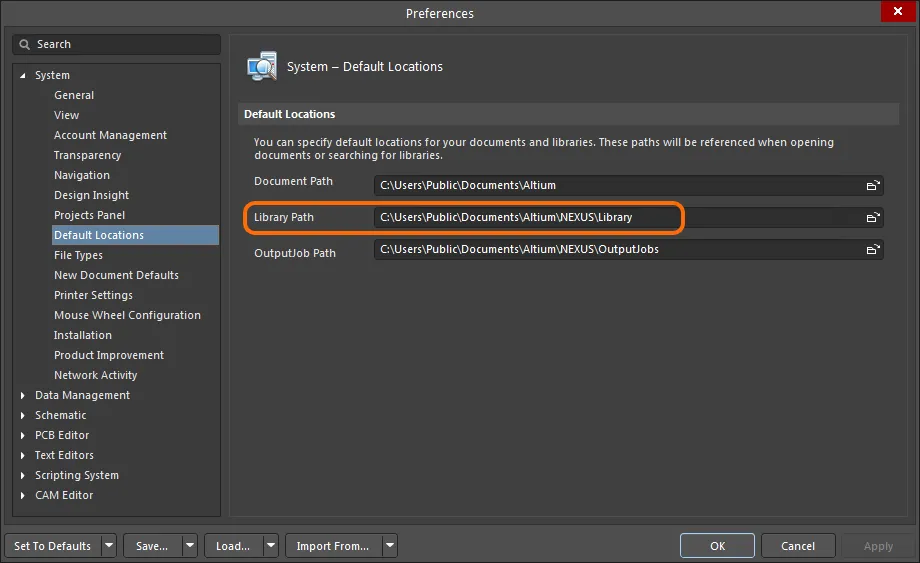Open the Save dropdown arrow
Image resolution: width=920 pixels, height=563 pixels.
pos(190,545)
